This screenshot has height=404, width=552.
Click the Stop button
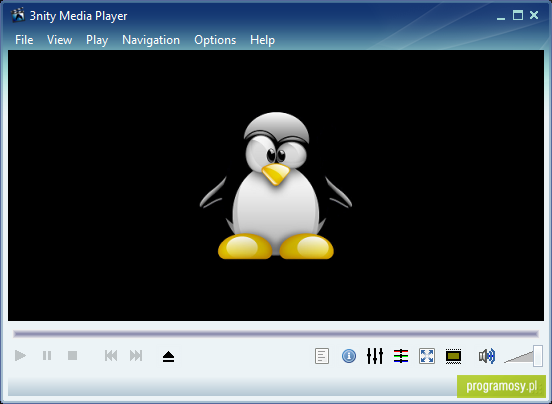pos(73,356)
